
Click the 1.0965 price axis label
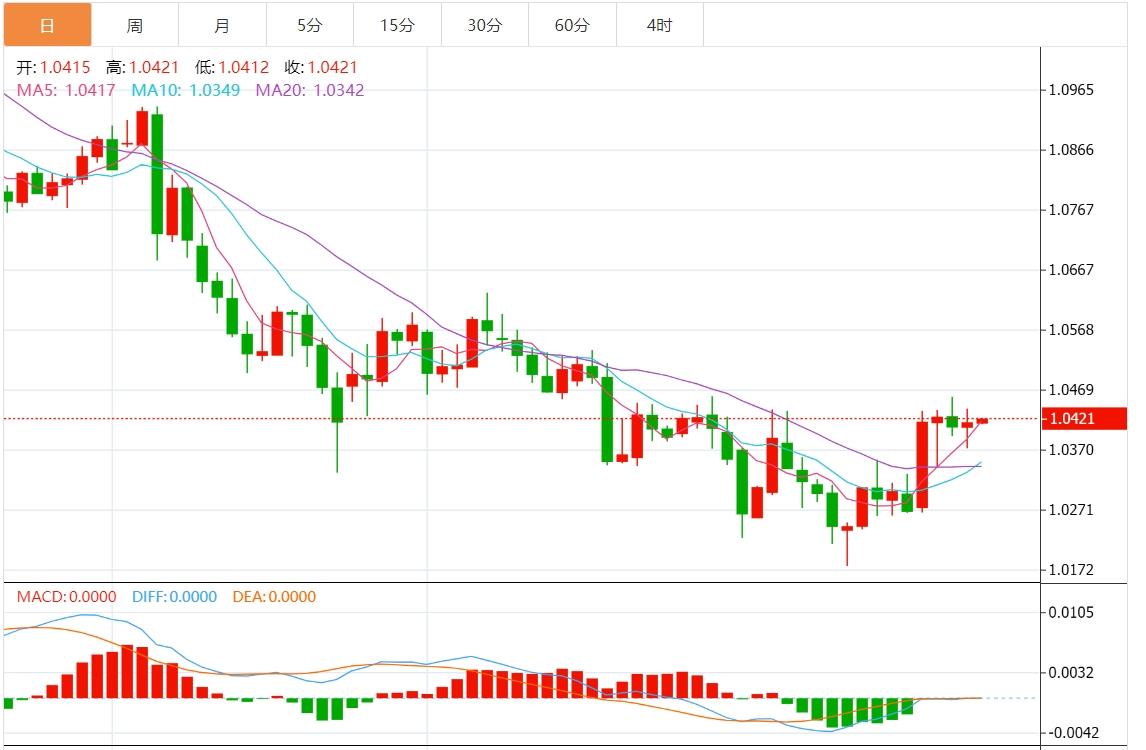click(x=1070, y=90)
